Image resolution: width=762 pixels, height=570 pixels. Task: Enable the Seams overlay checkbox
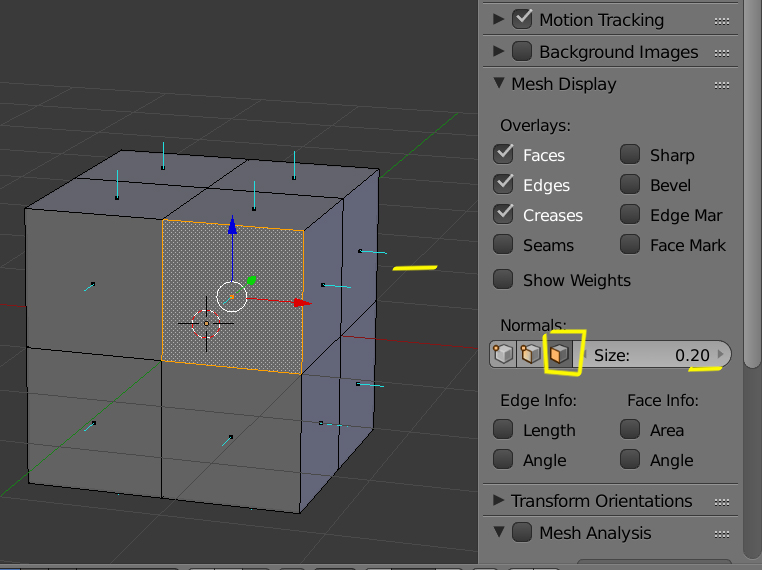point(503,244)
